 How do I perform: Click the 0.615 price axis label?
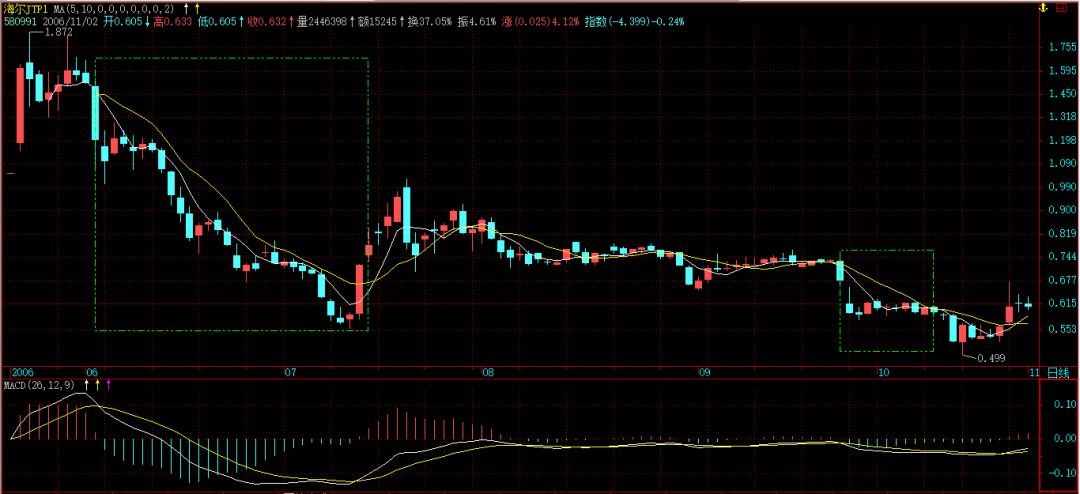(x=1065, y=303)
